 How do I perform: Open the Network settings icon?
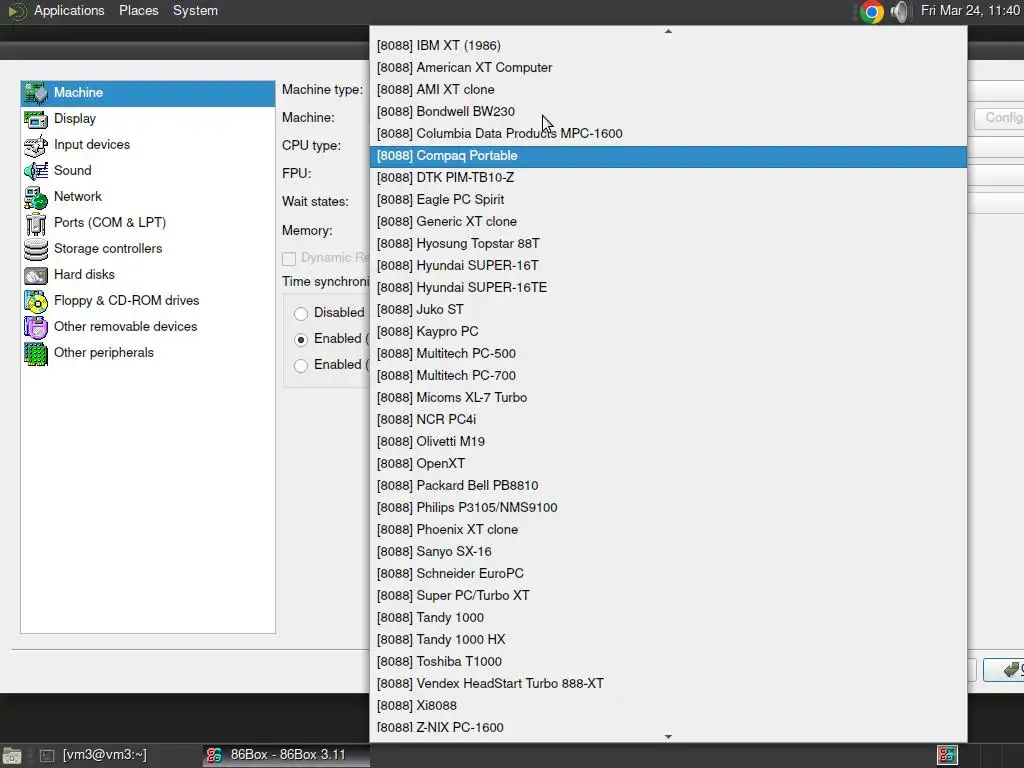(36, 197)
